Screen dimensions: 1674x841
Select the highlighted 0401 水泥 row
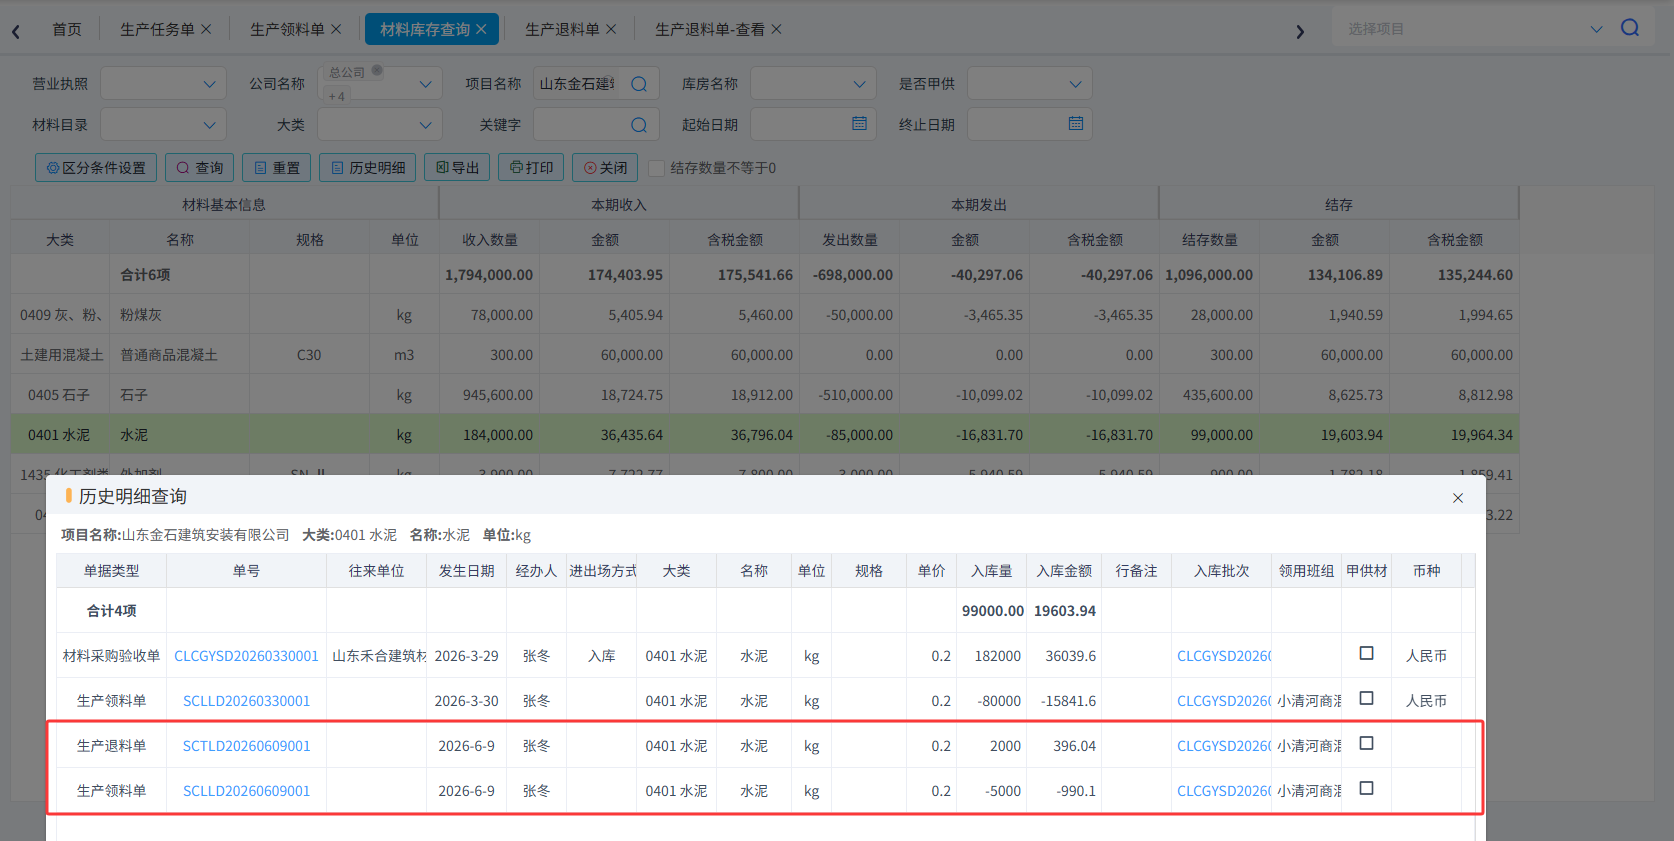pos(765,435)
